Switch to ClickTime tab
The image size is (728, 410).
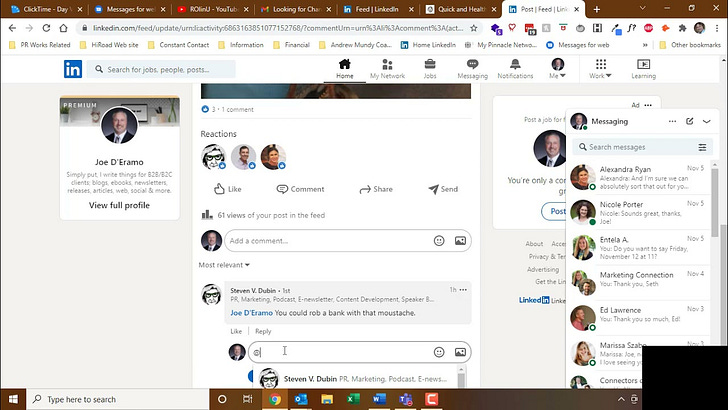click(47, 9)
